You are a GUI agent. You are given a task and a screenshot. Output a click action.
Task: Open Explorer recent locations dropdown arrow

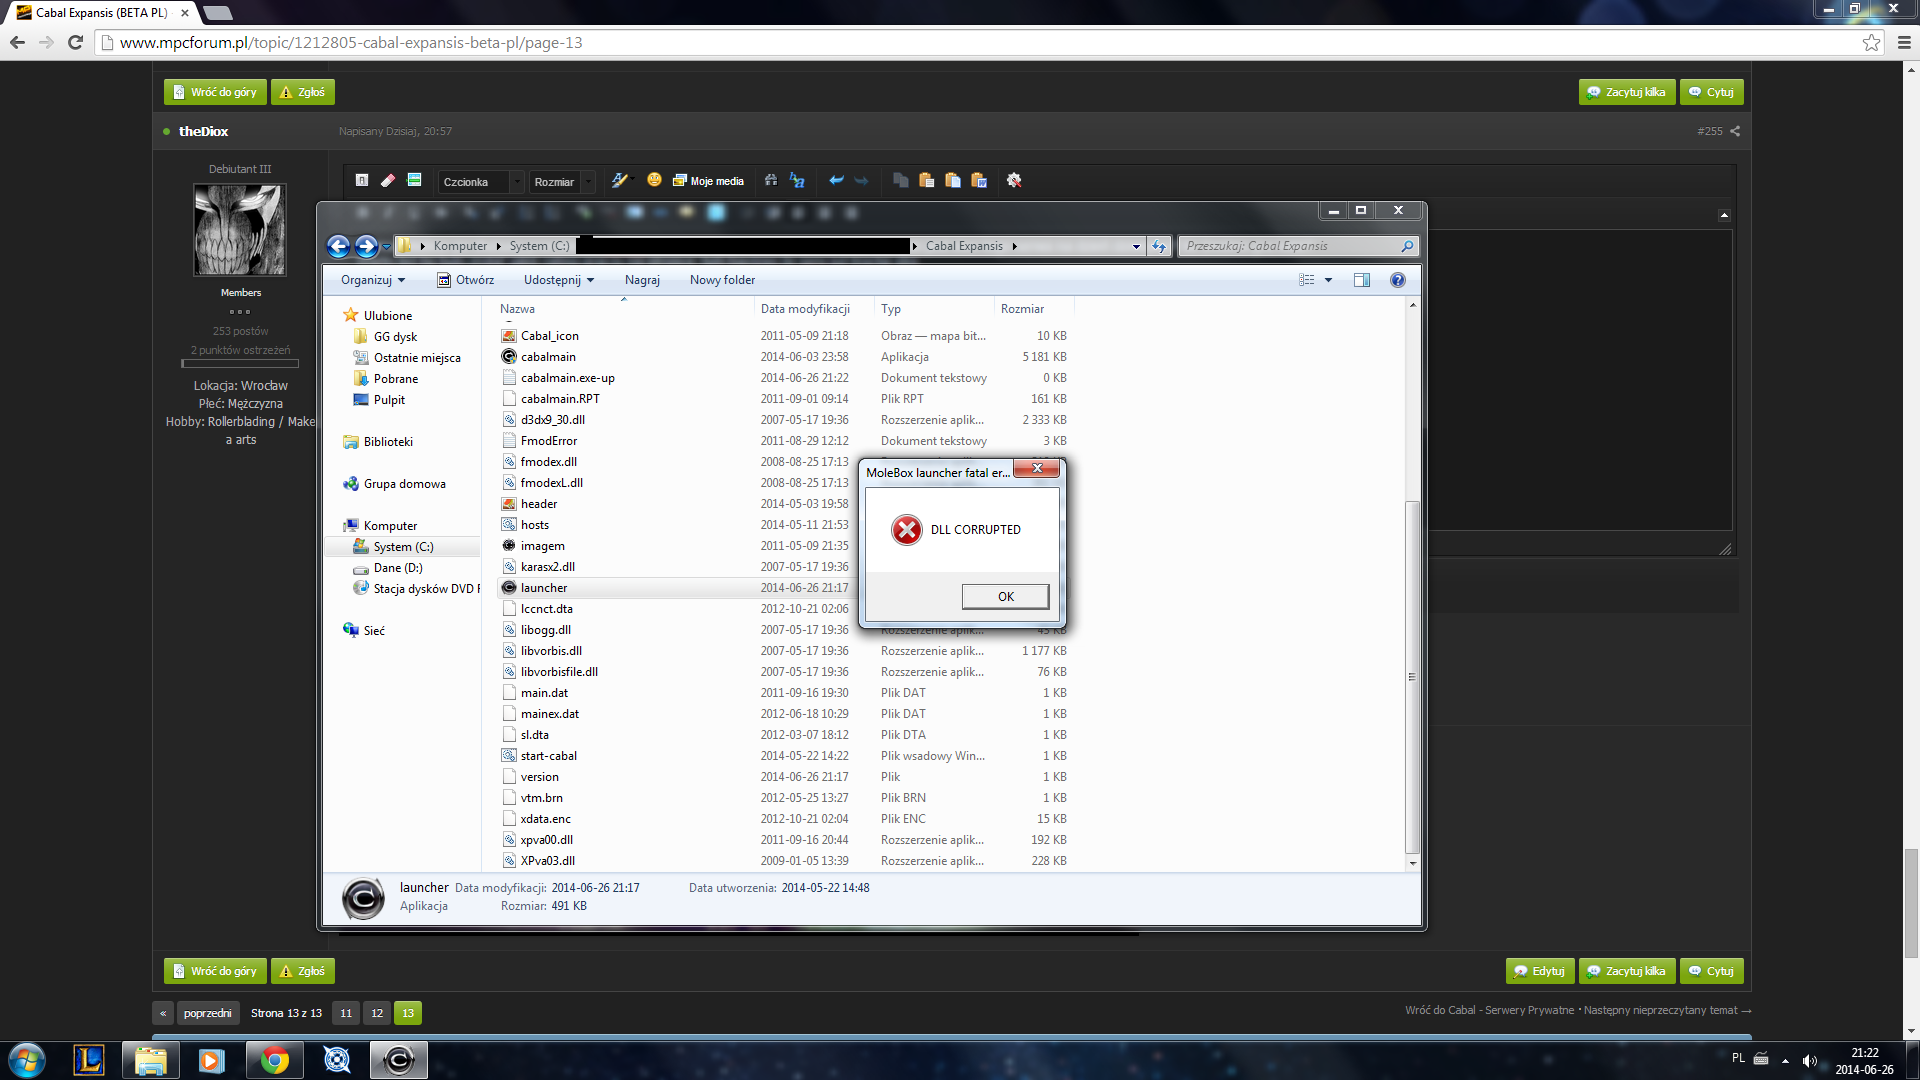pyautogui.click(x=386, y=247)
